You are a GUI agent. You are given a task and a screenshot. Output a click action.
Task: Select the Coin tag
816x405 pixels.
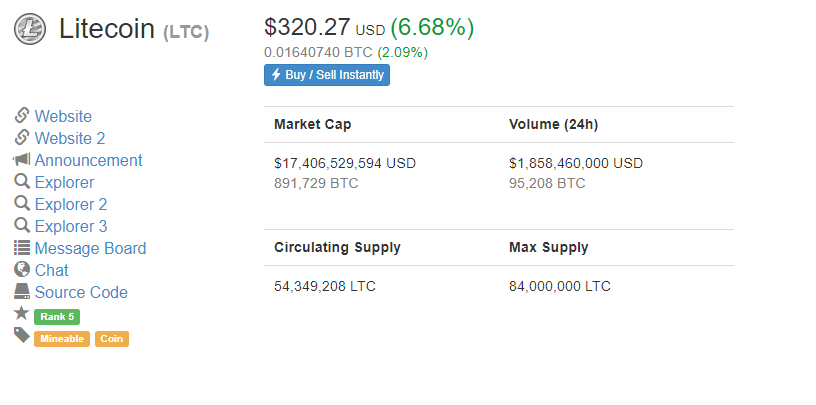pyautogui.click(x=112, y=339)
